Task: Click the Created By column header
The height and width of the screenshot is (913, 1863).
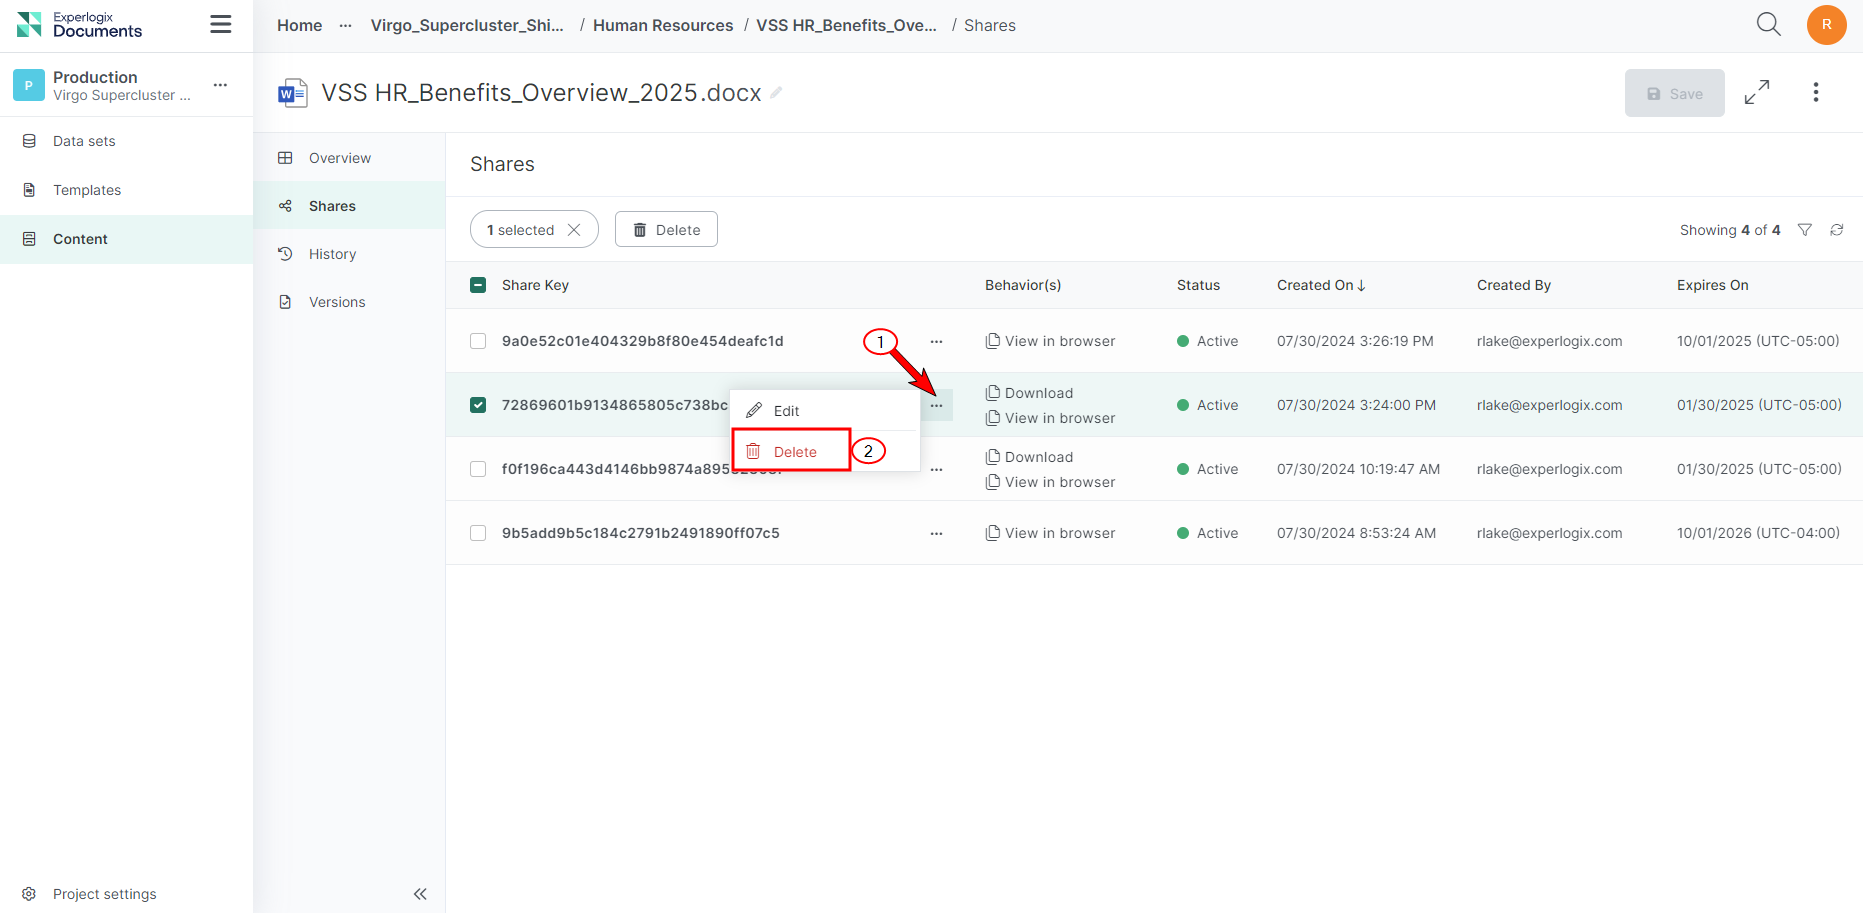Action: (1513, 285)
